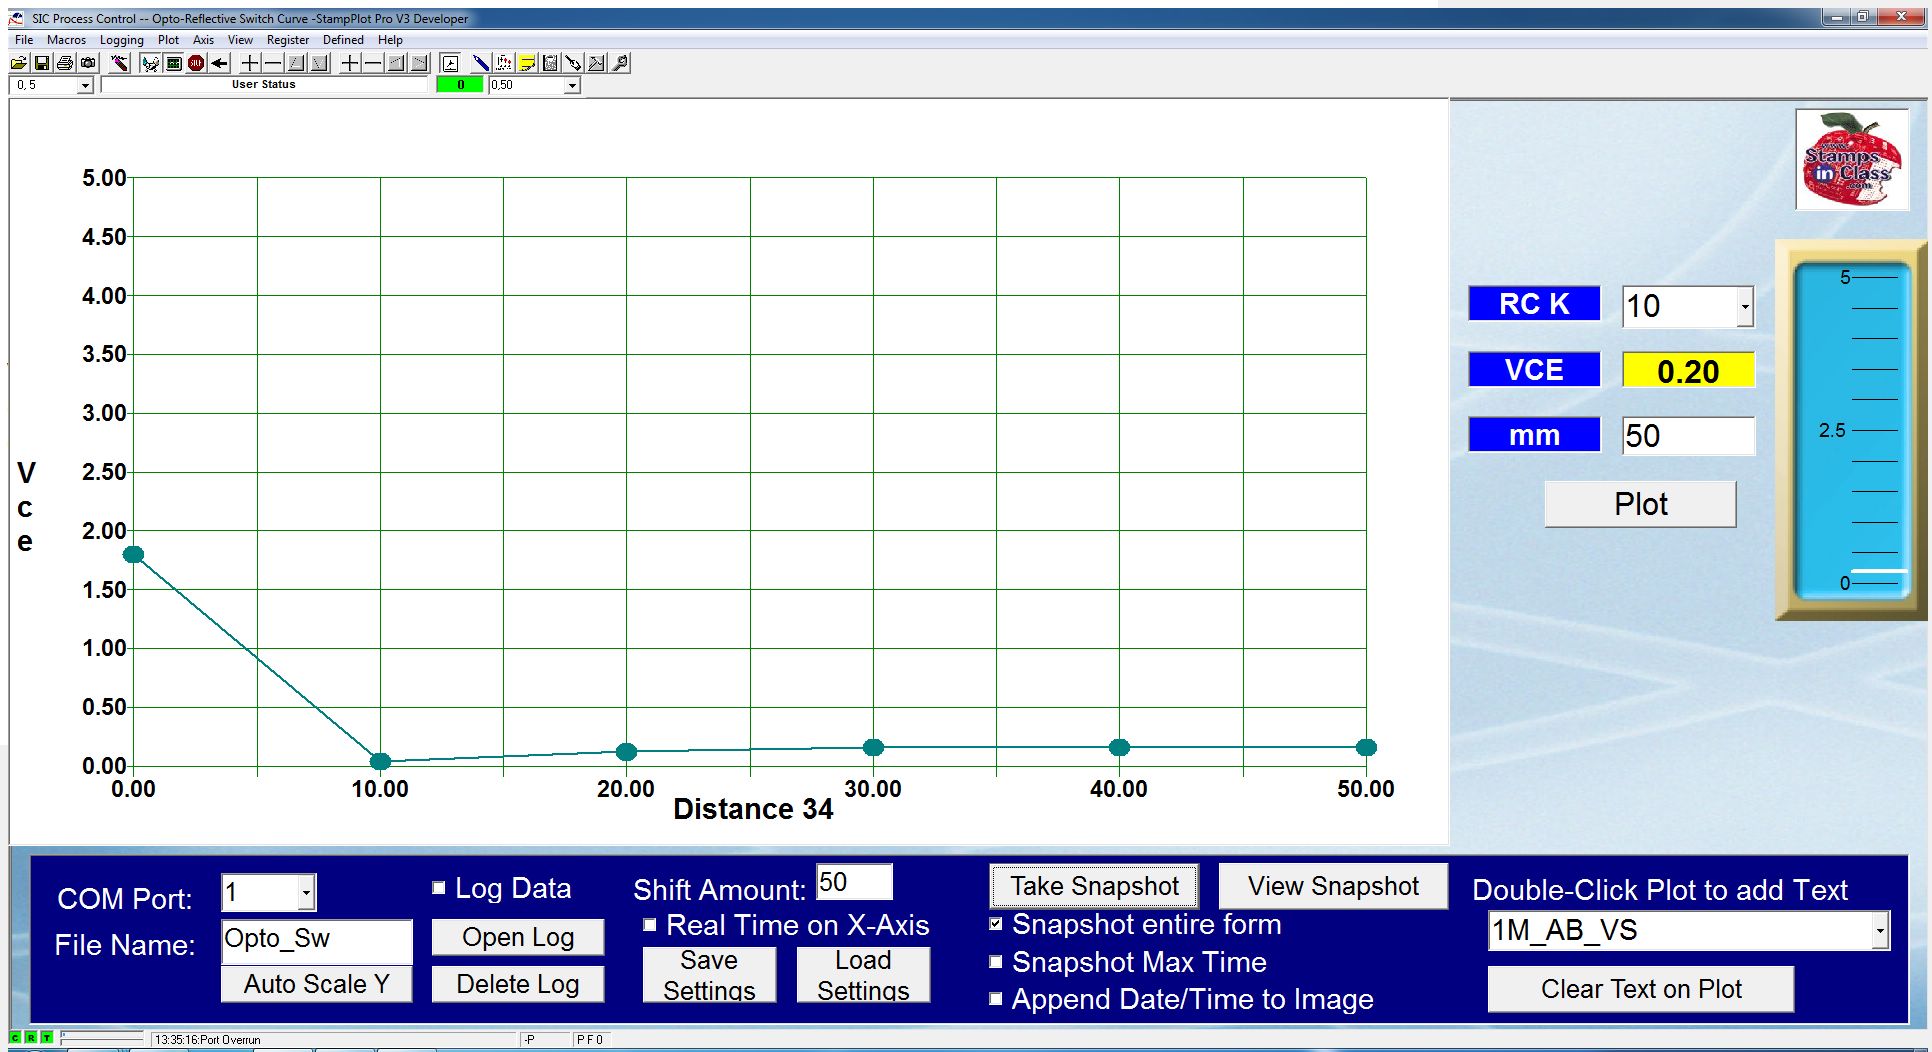1932x1052 pixels.
Task: Expand the RC K value dropdown
Action: 1745,306
